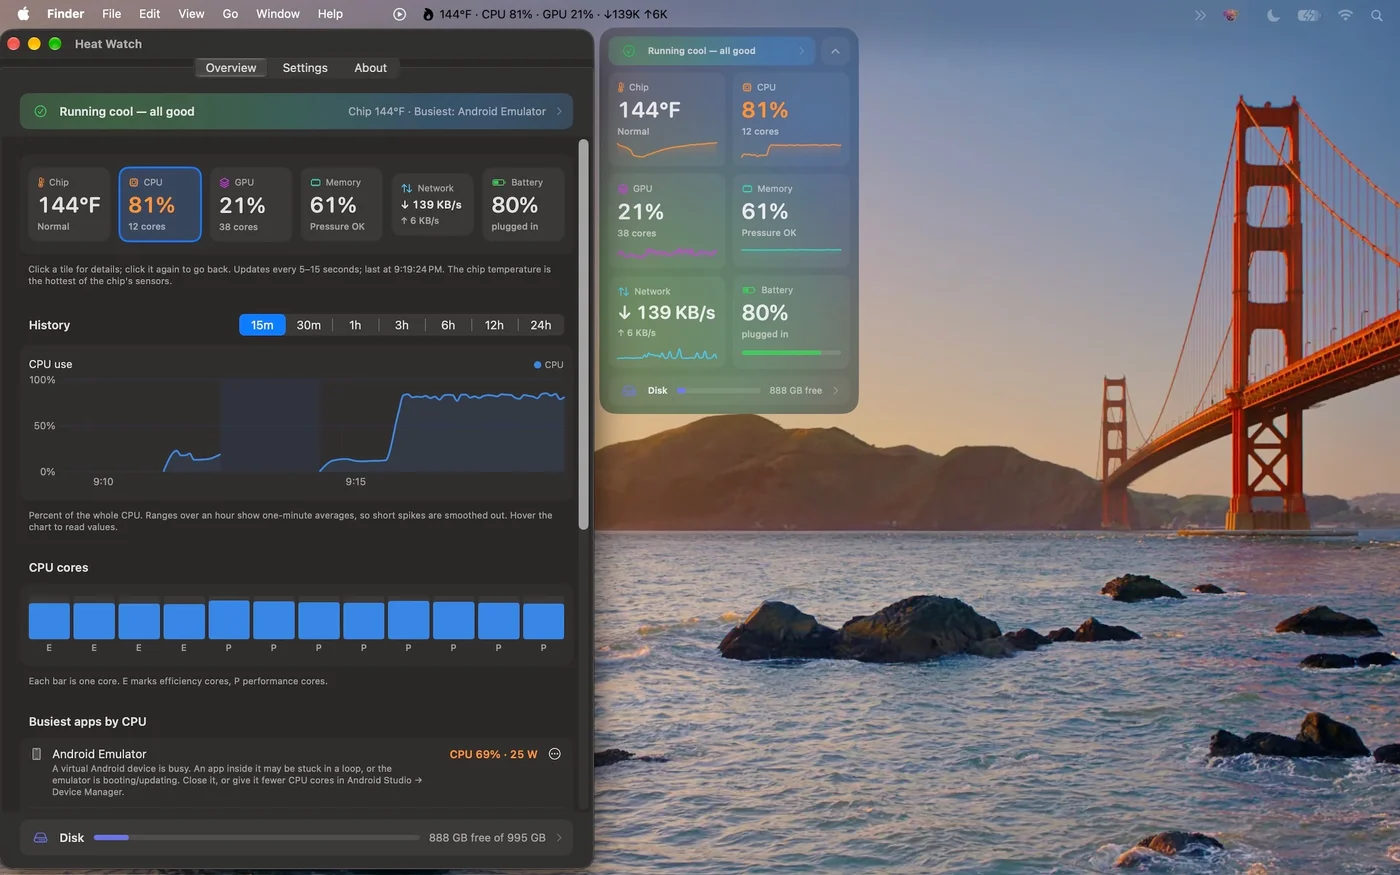The width and height of the screenshot is (1400, 875).
Task: Switch to the About tab
Action: point(370,68)
